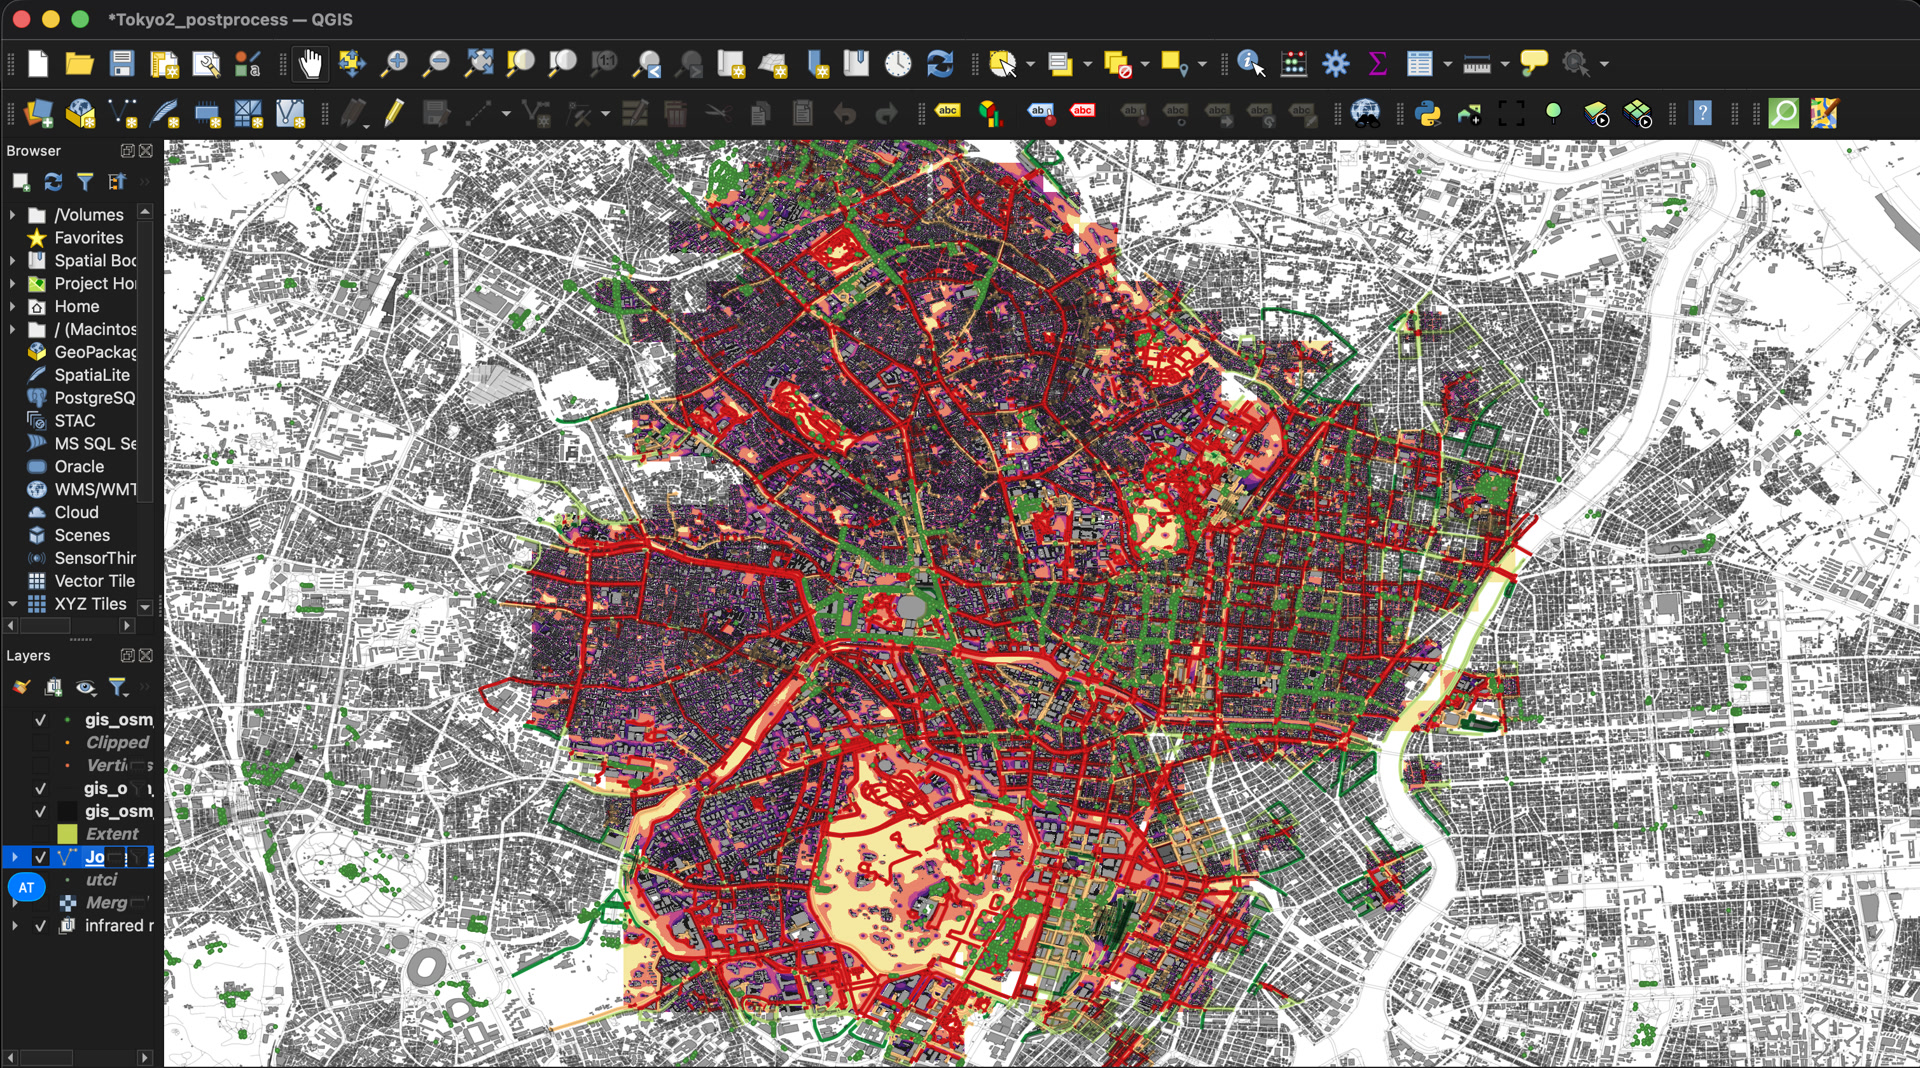The height and width of the screenshot is (1068, 1920).
Task: Enable the Extent layer checkbox
Action: tap(40, 834)
